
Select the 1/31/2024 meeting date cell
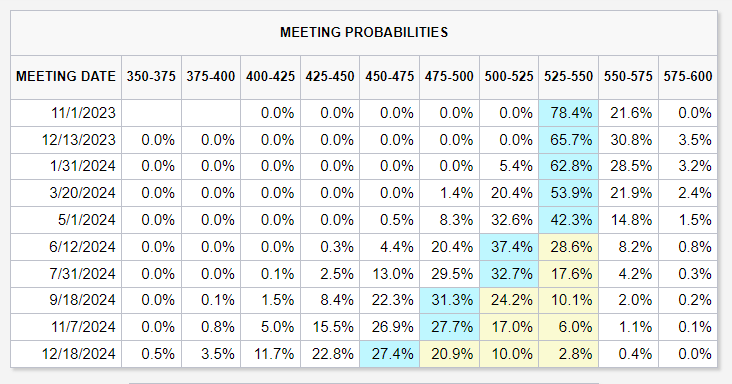coord(66,167)
